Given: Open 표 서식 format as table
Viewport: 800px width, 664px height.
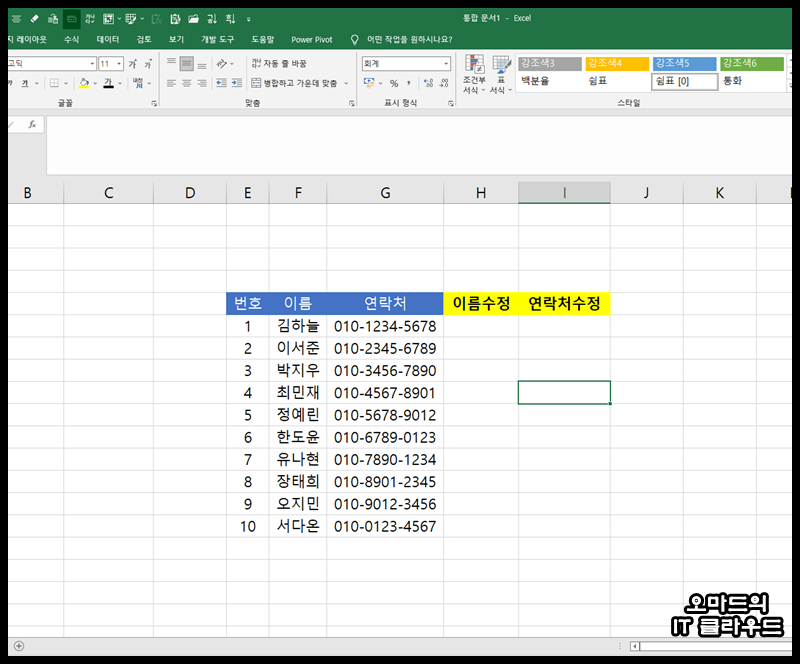Looking at the screenshot, I should (x=501, y=74).
